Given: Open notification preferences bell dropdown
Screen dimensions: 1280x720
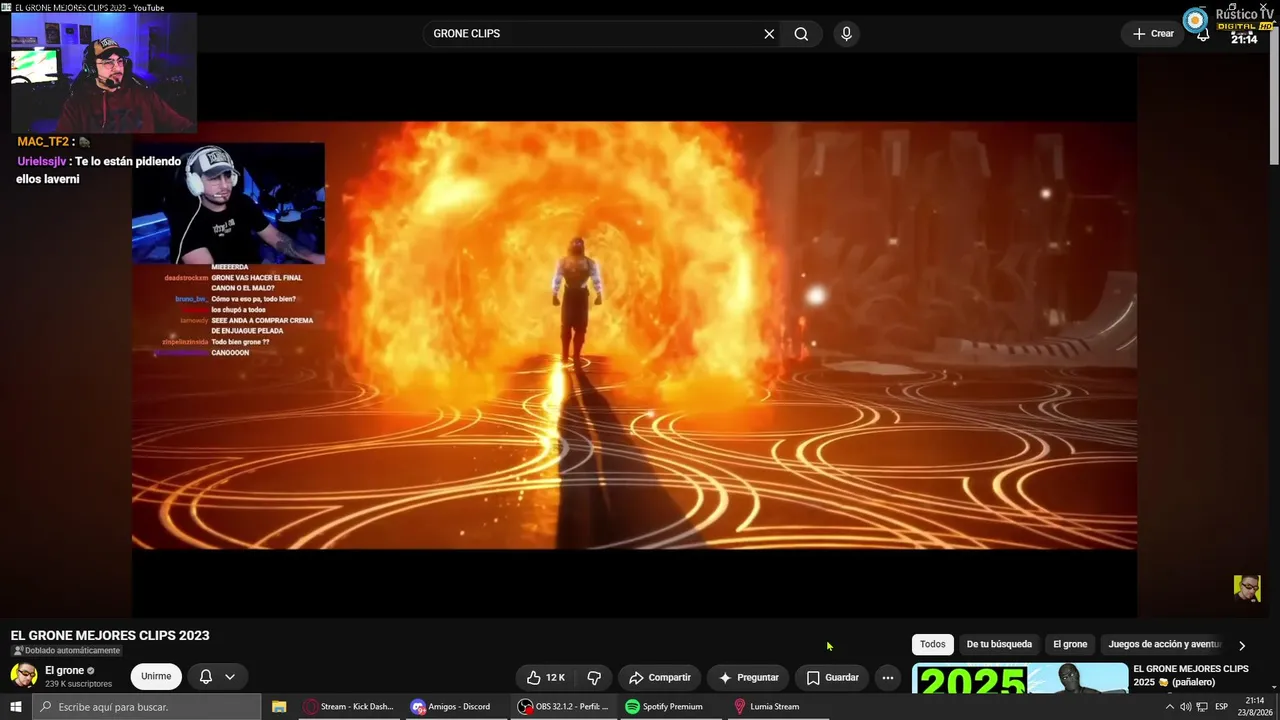Looking at the screenshot, I should point(217,677).
